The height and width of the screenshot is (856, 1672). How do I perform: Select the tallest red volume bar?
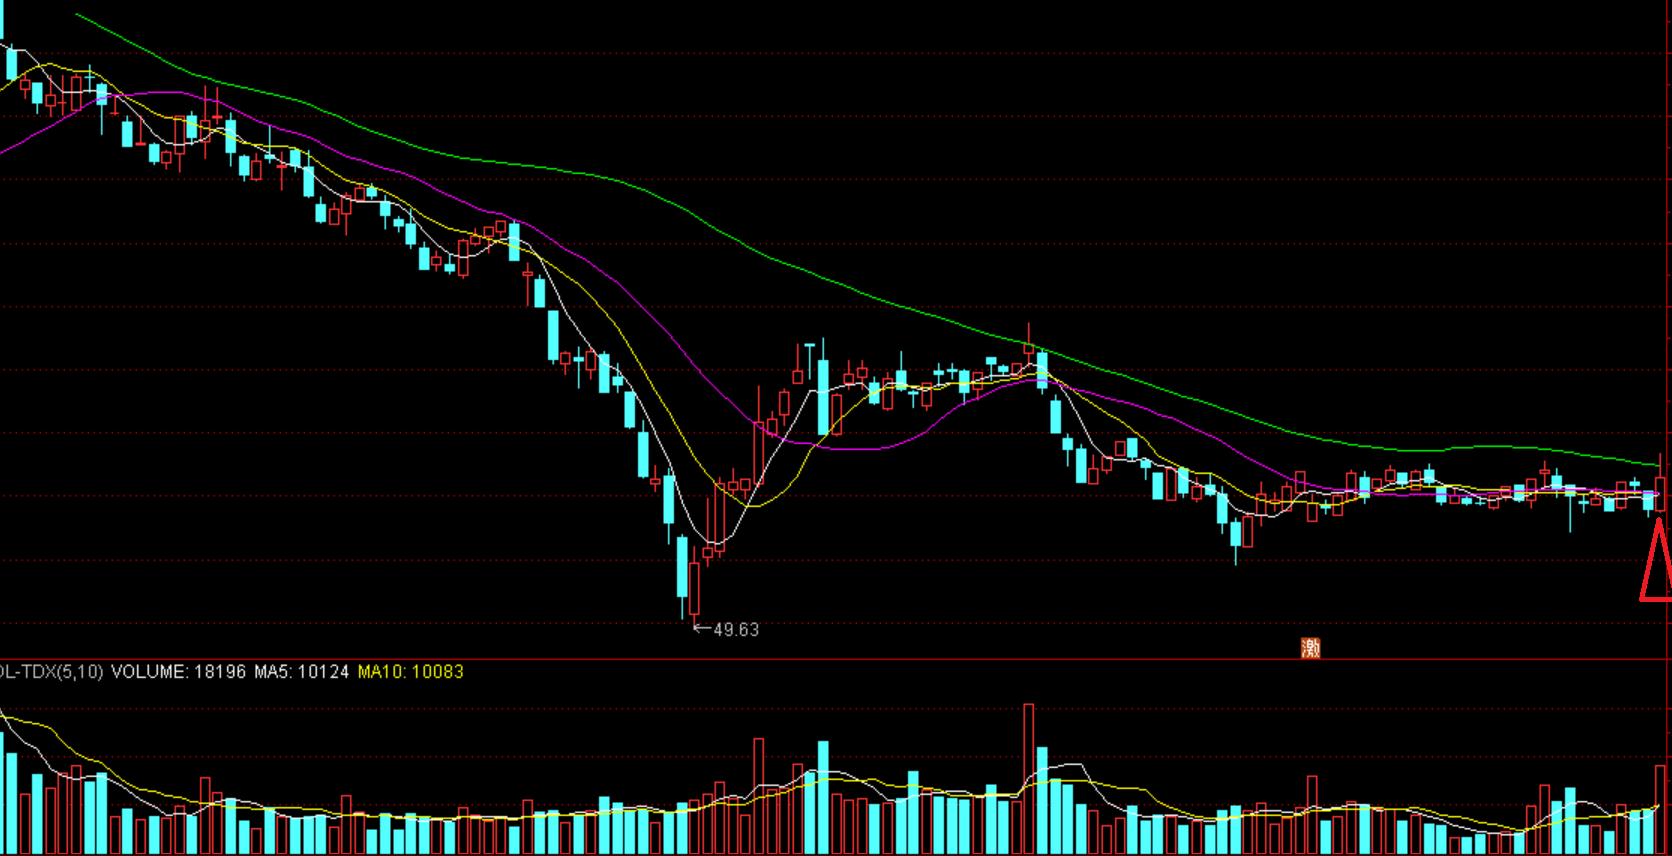tap(1028, 780)
